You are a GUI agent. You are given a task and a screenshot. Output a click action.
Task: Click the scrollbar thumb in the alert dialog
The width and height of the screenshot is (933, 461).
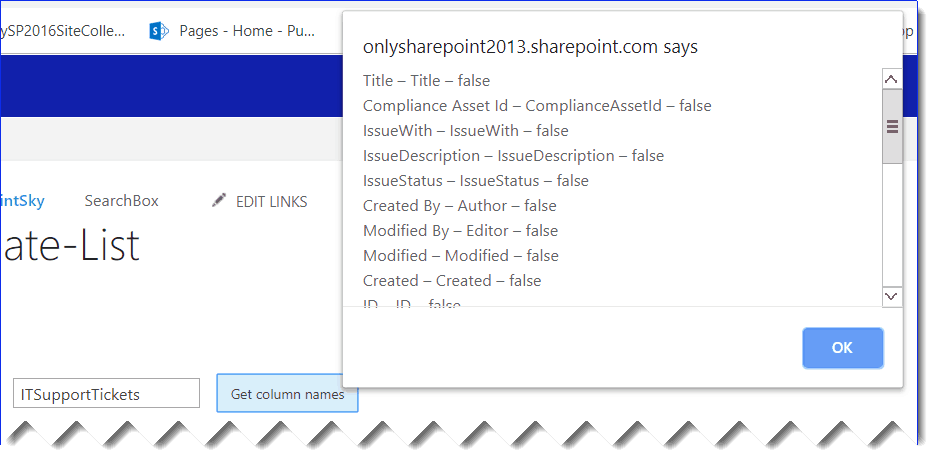[892, 127]
